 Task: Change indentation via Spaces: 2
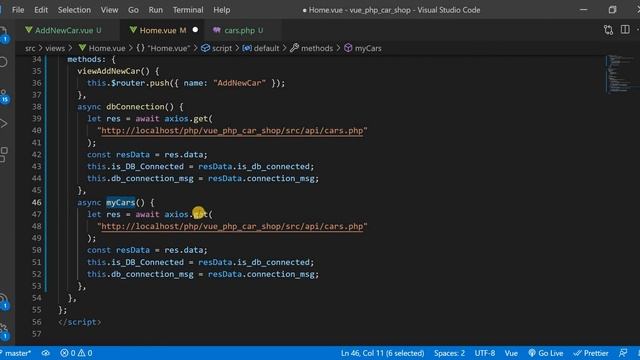[449, 353]
